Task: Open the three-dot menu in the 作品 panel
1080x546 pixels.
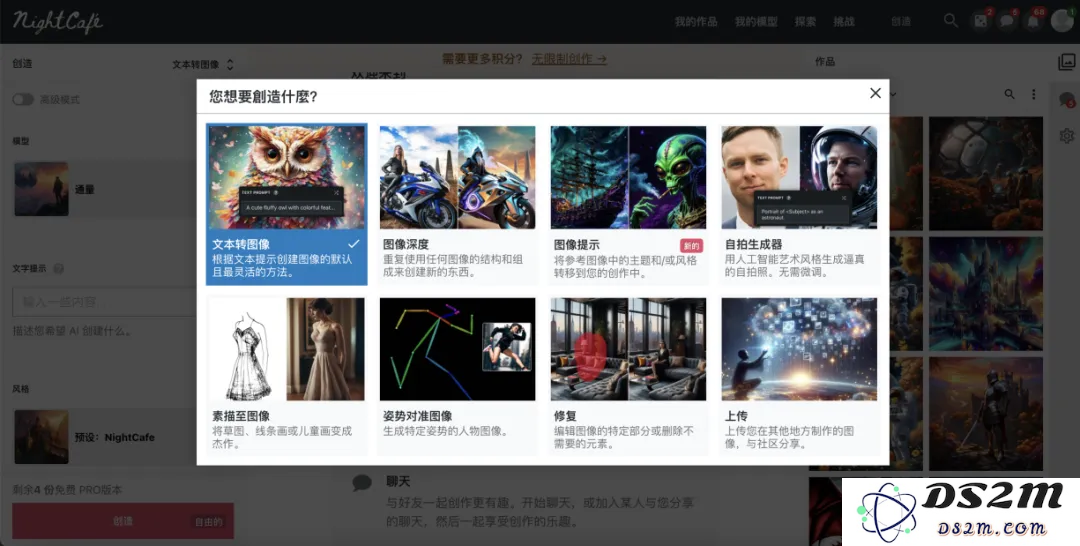Action: [1033, 94]
